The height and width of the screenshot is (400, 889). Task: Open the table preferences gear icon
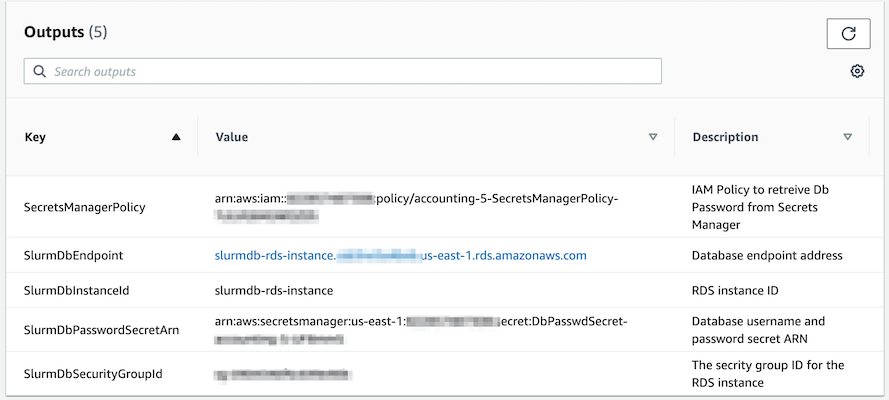(x=857, y=71)
